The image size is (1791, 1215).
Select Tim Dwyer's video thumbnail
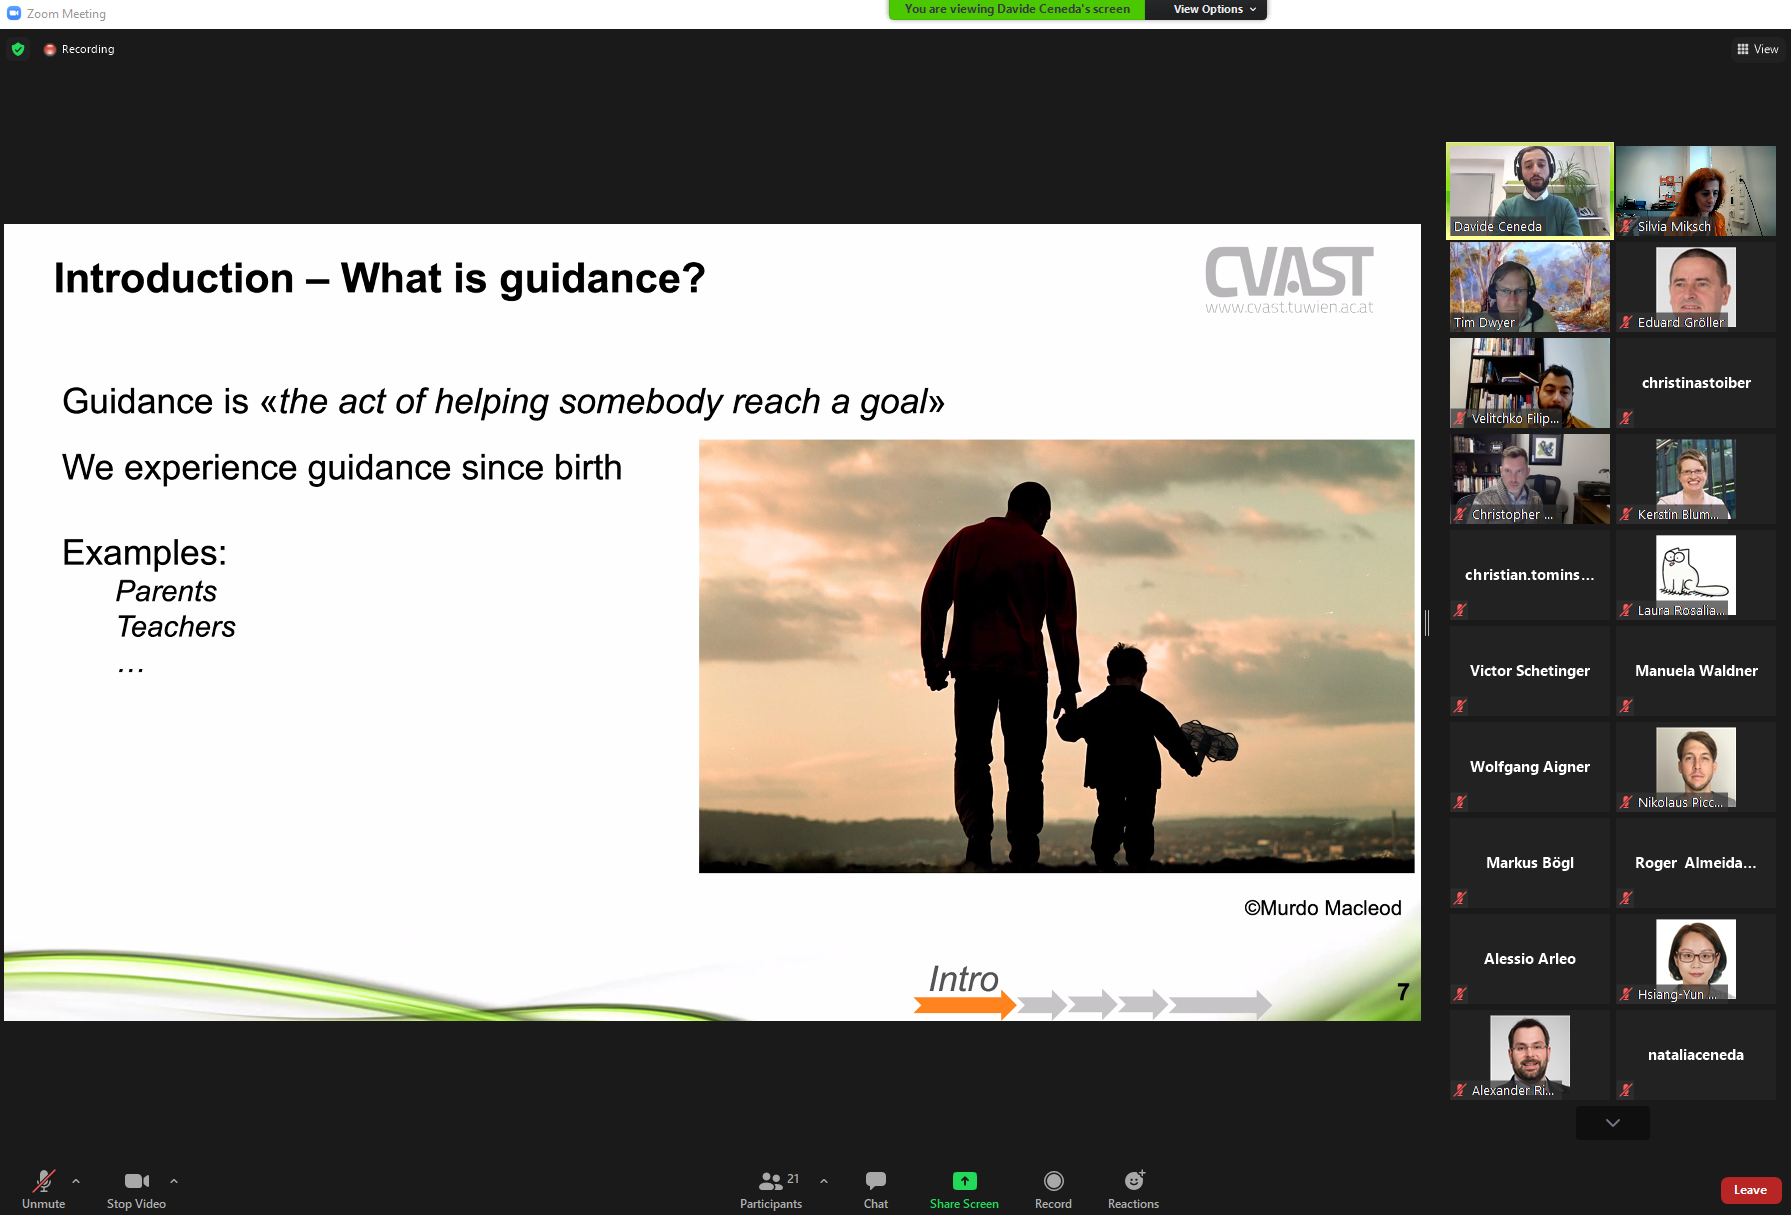click(x=1529, y=287)
